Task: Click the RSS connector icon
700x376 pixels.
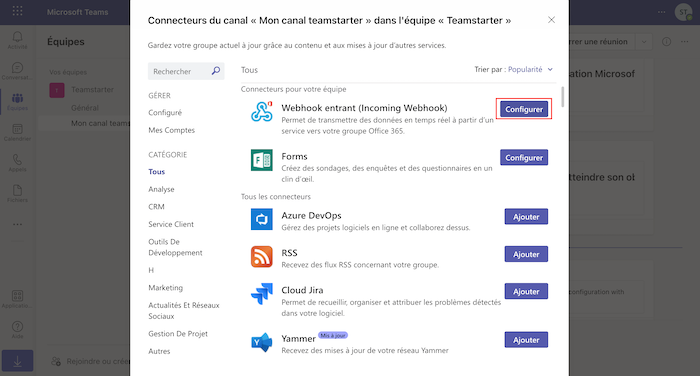Action: (262, 257)
